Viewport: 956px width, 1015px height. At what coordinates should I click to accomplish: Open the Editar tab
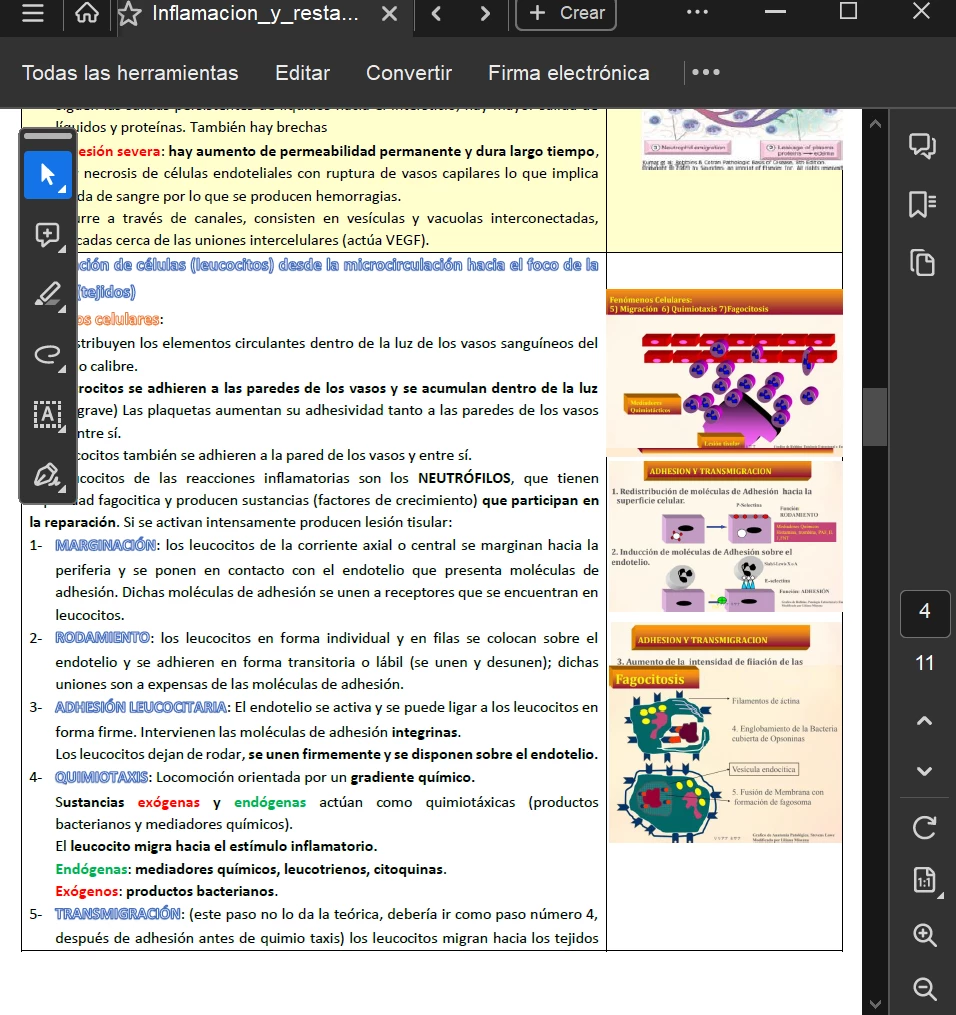click(302, 73)
